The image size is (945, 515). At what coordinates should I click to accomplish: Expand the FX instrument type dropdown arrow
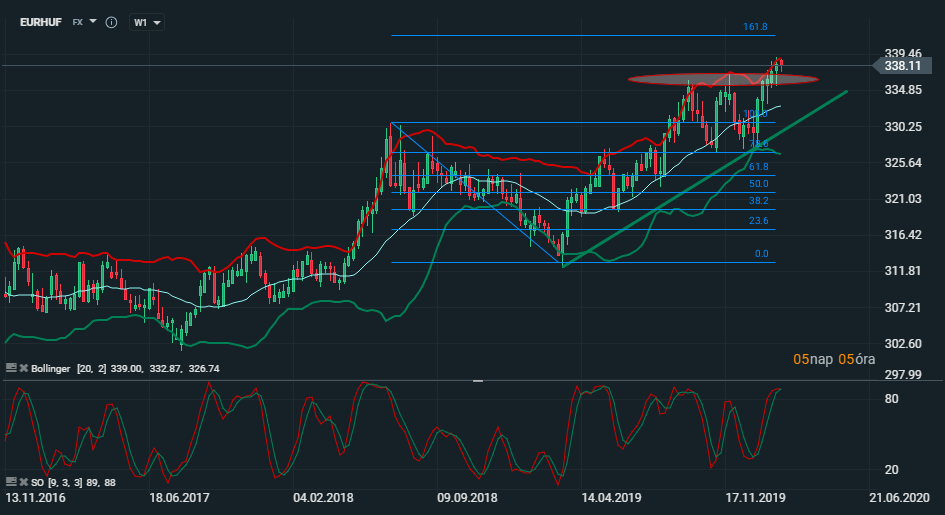(x=93, y=21)
